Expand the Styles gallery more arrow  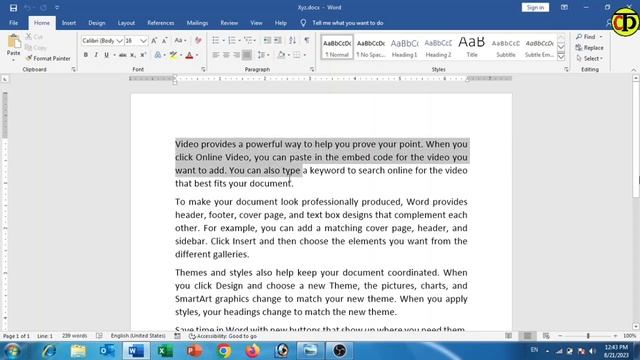click(x=562, y=57)
